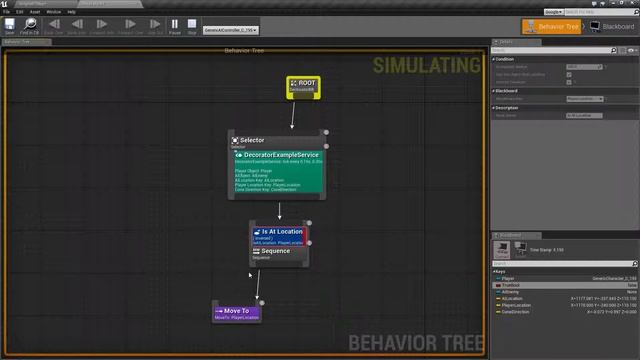
Task: Select the AILocation blackboard key
Action: (x=565, y=299)
